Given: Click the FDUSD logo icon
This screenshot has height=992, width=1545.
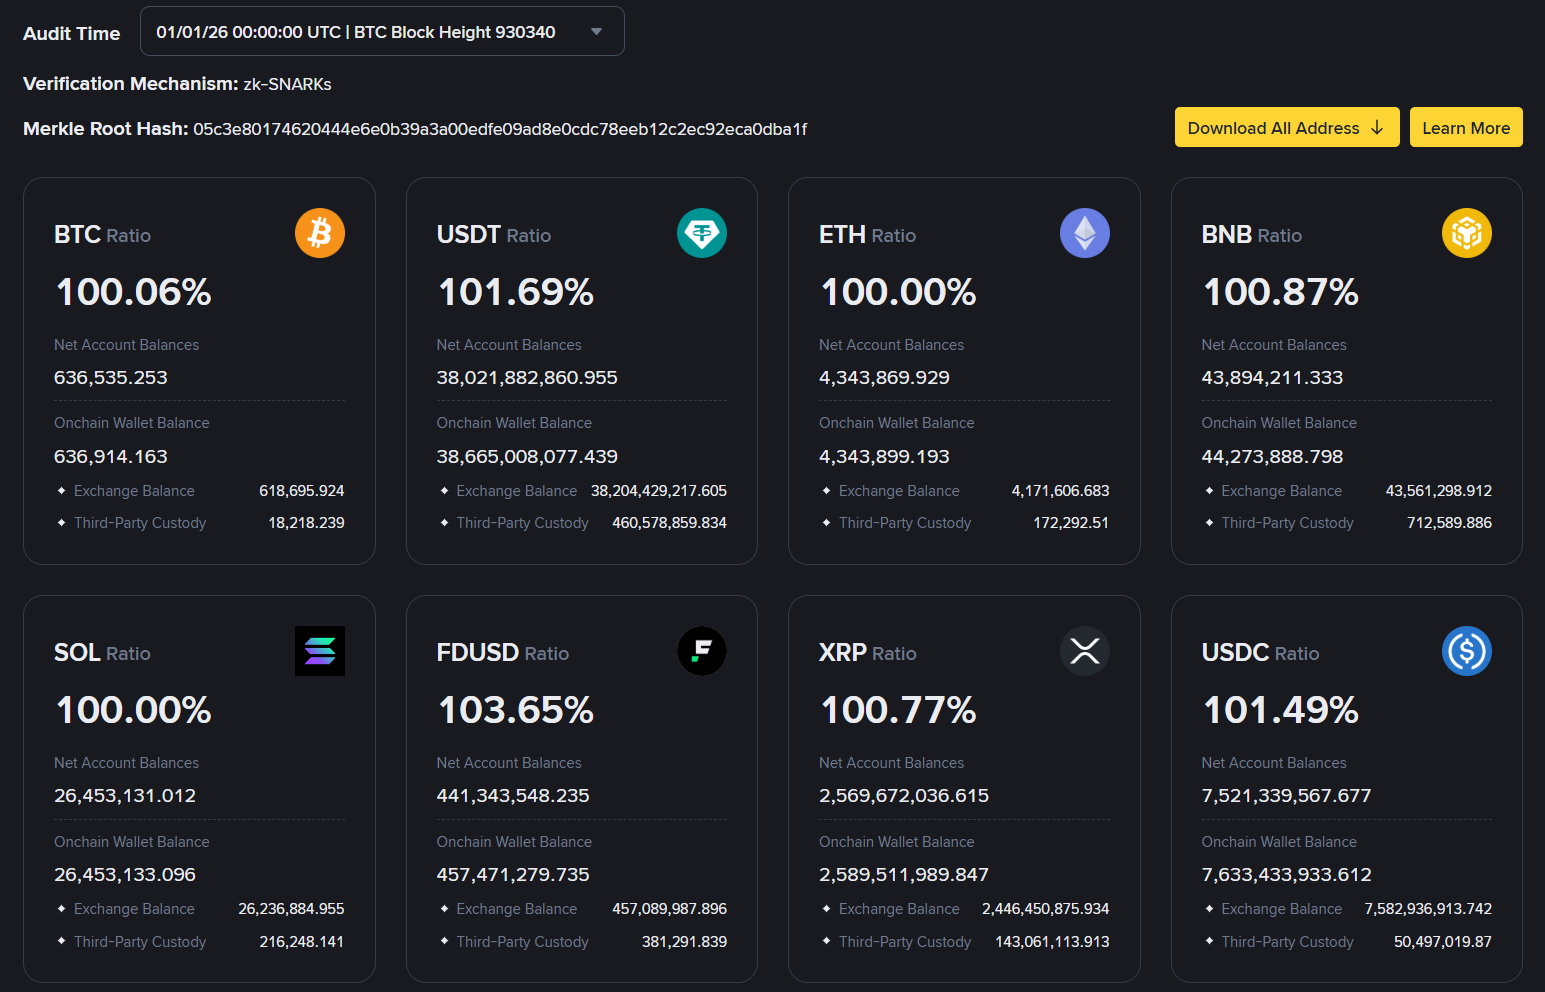Looking at the screenshot, I should point(702,651).
